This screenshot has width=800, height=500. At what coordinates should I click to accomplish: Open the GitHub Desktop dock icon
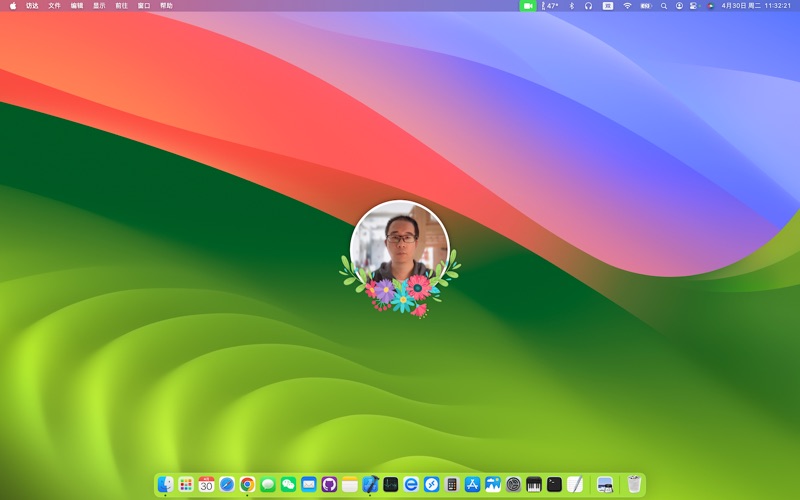click(329, 484)
